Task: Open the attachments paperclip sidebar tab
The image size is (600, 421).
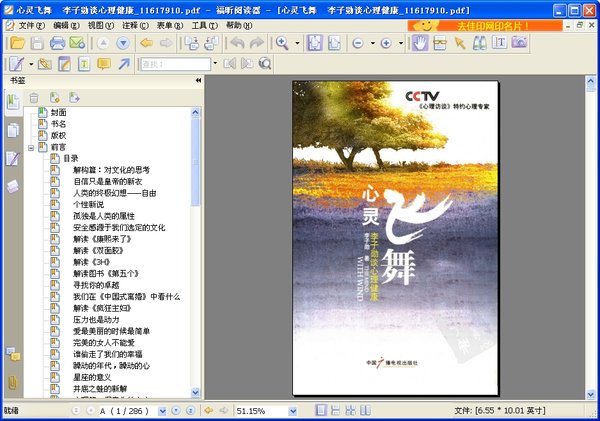Action: tap(13, 382)
